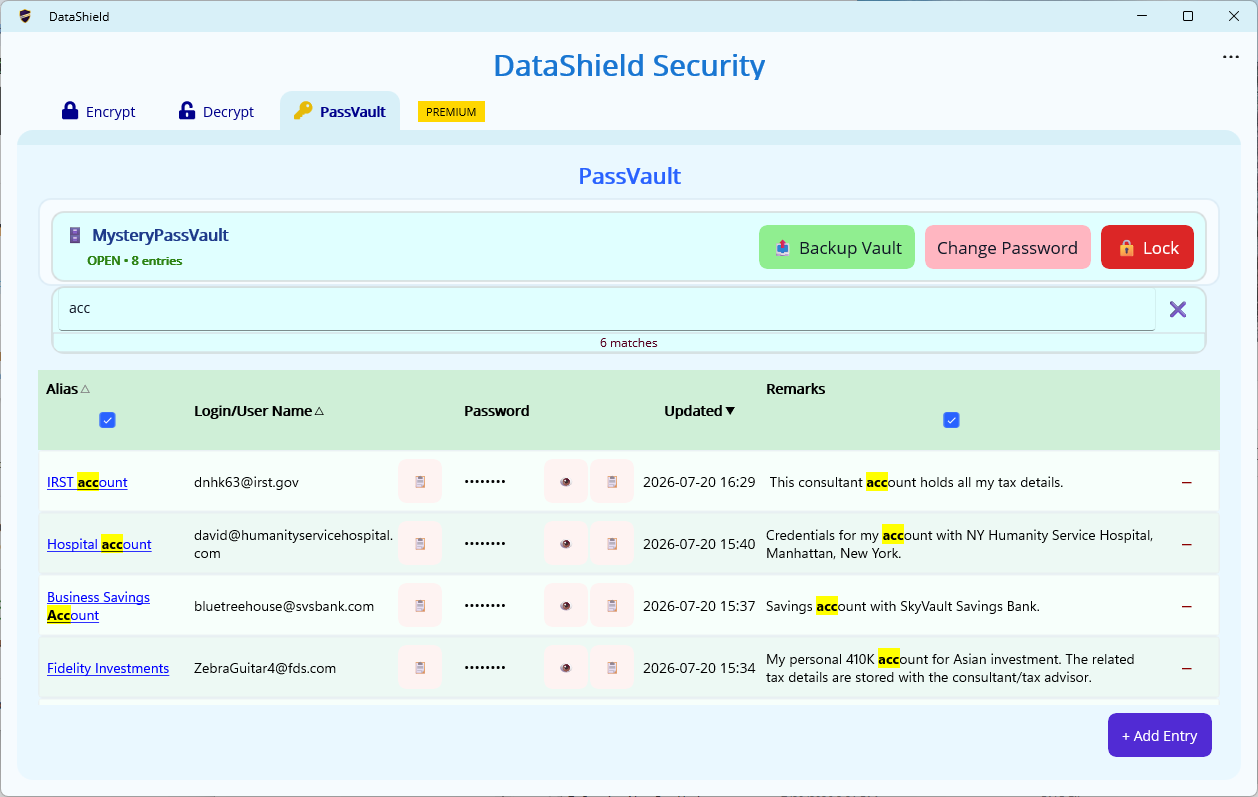
Task: Click the remark 'holds all my tax details'
Action: 916,482
